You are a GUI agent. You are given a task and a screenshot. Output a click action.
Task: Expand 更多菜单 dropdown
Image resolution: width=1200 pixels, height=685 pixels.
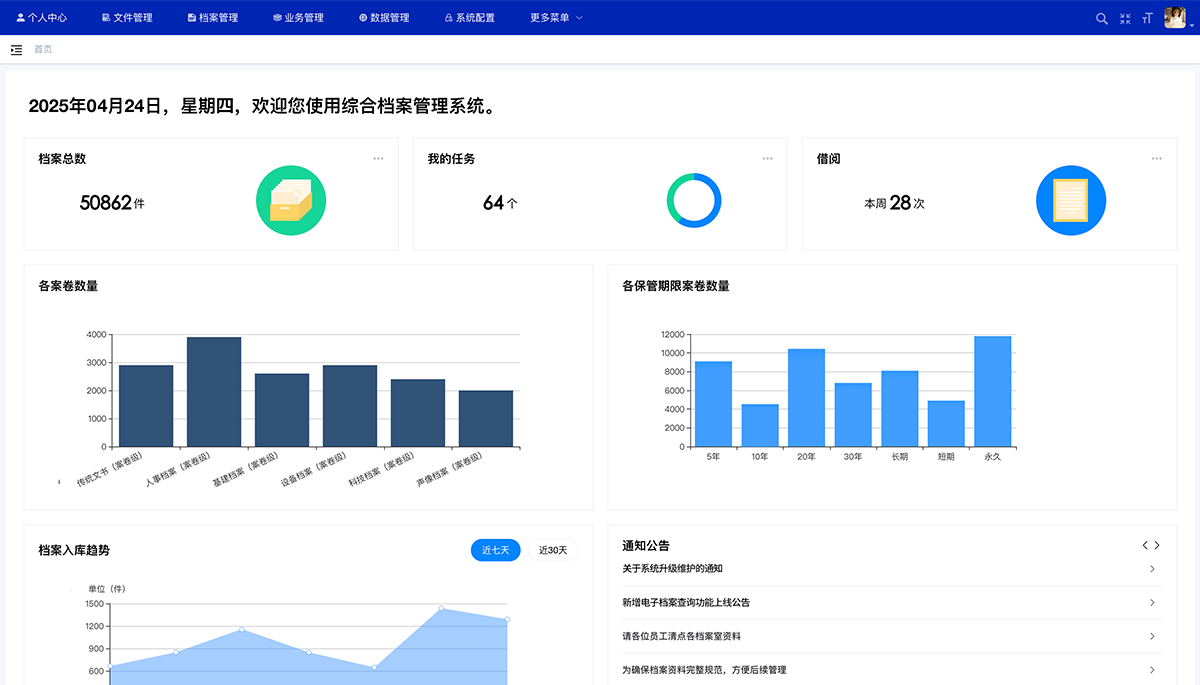[556, 18]
